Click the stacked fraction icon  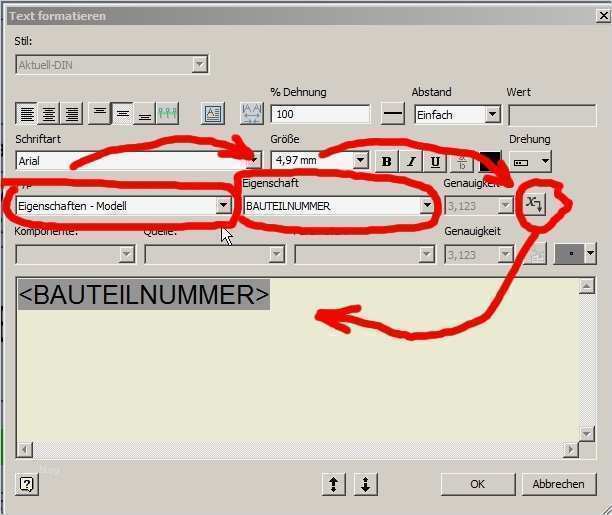[462, 161]
